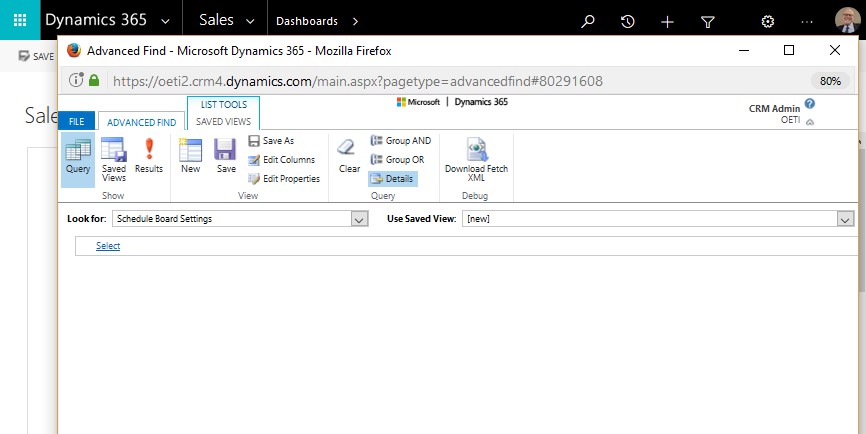Click the Select link to add criteria
866x434 pixels.
tap(108, 246)
